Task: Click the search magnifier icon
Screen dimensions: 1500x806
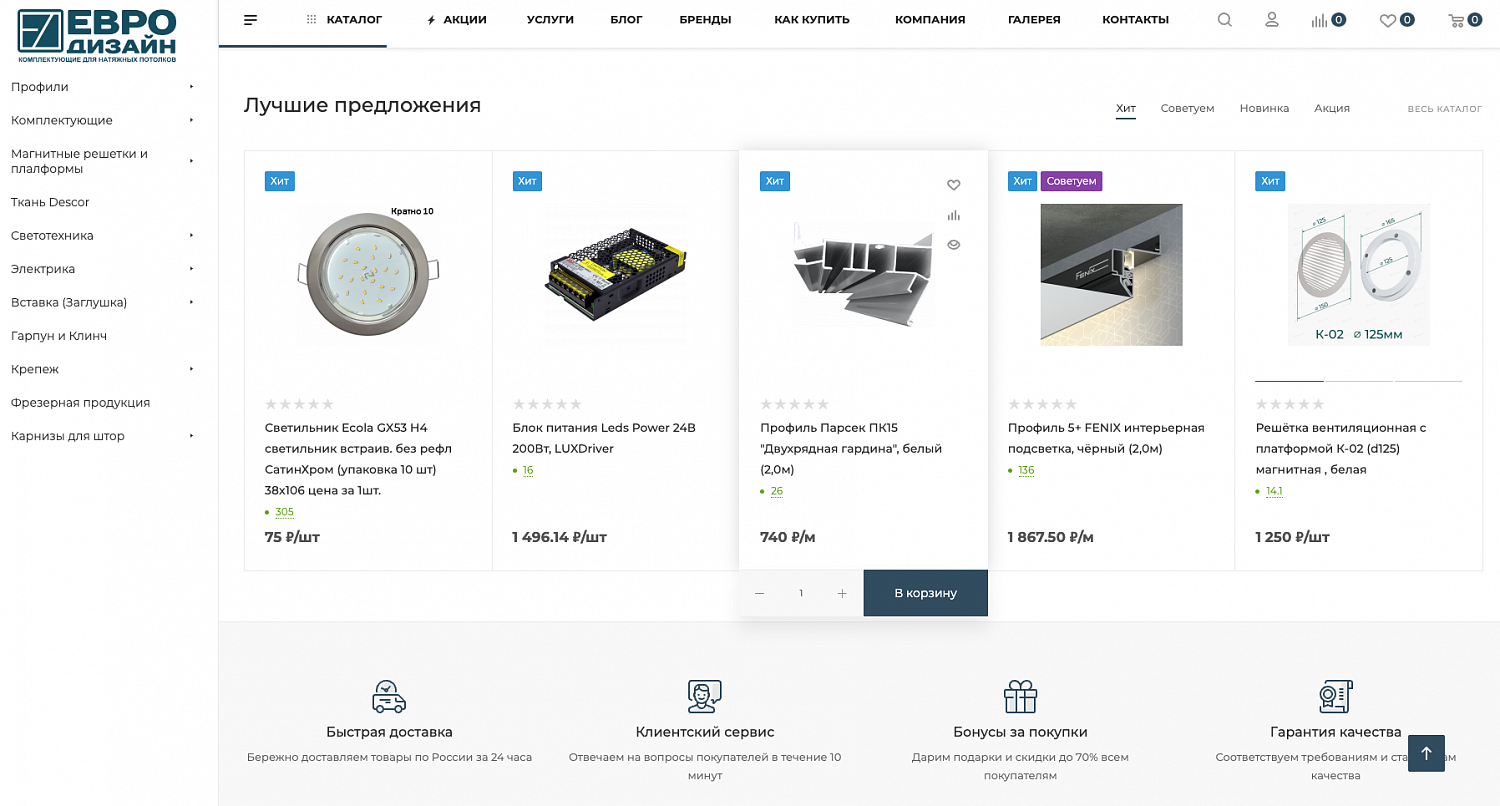Action: [x=1225, y=20]
